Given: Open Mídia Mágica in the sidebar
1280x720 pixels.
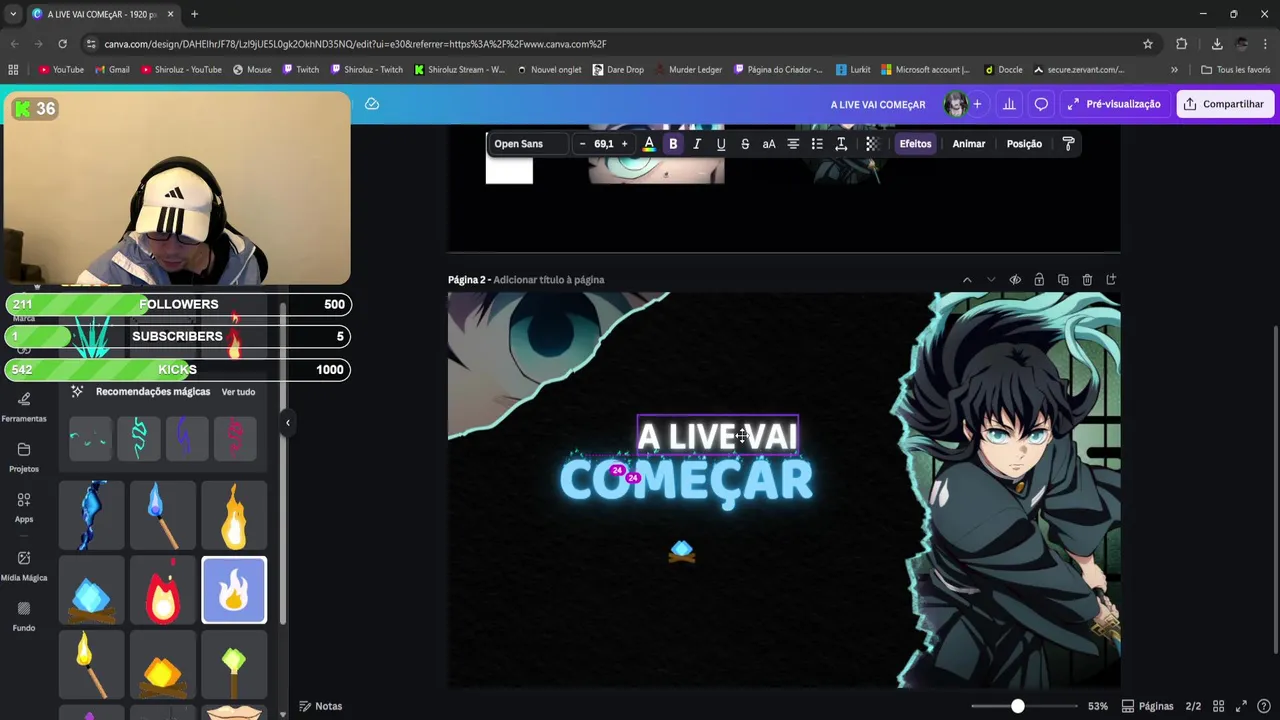Looking at the screenshot, I should pos(24,566).
